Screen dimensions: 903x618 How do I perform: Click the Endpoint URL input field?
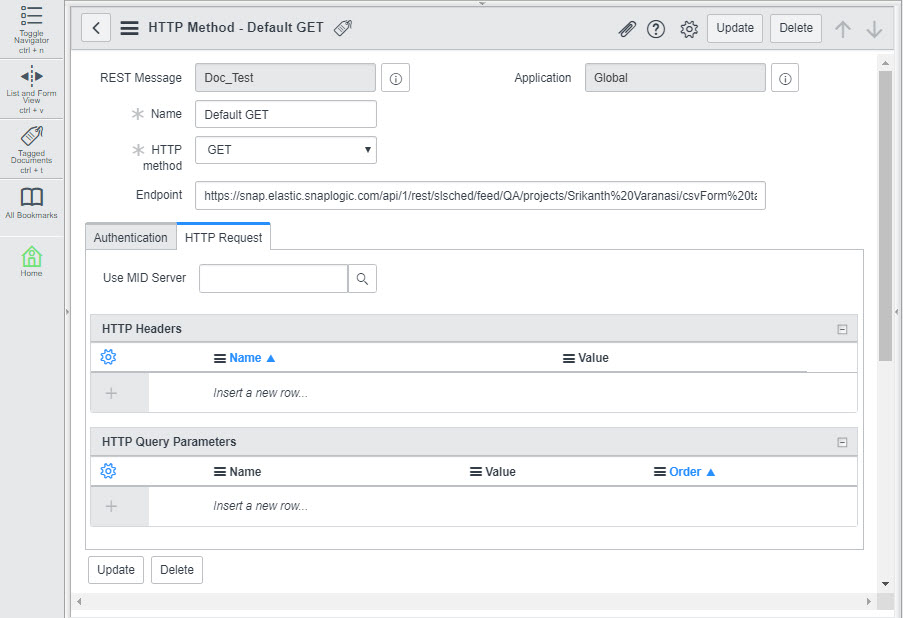click(480, 196)
